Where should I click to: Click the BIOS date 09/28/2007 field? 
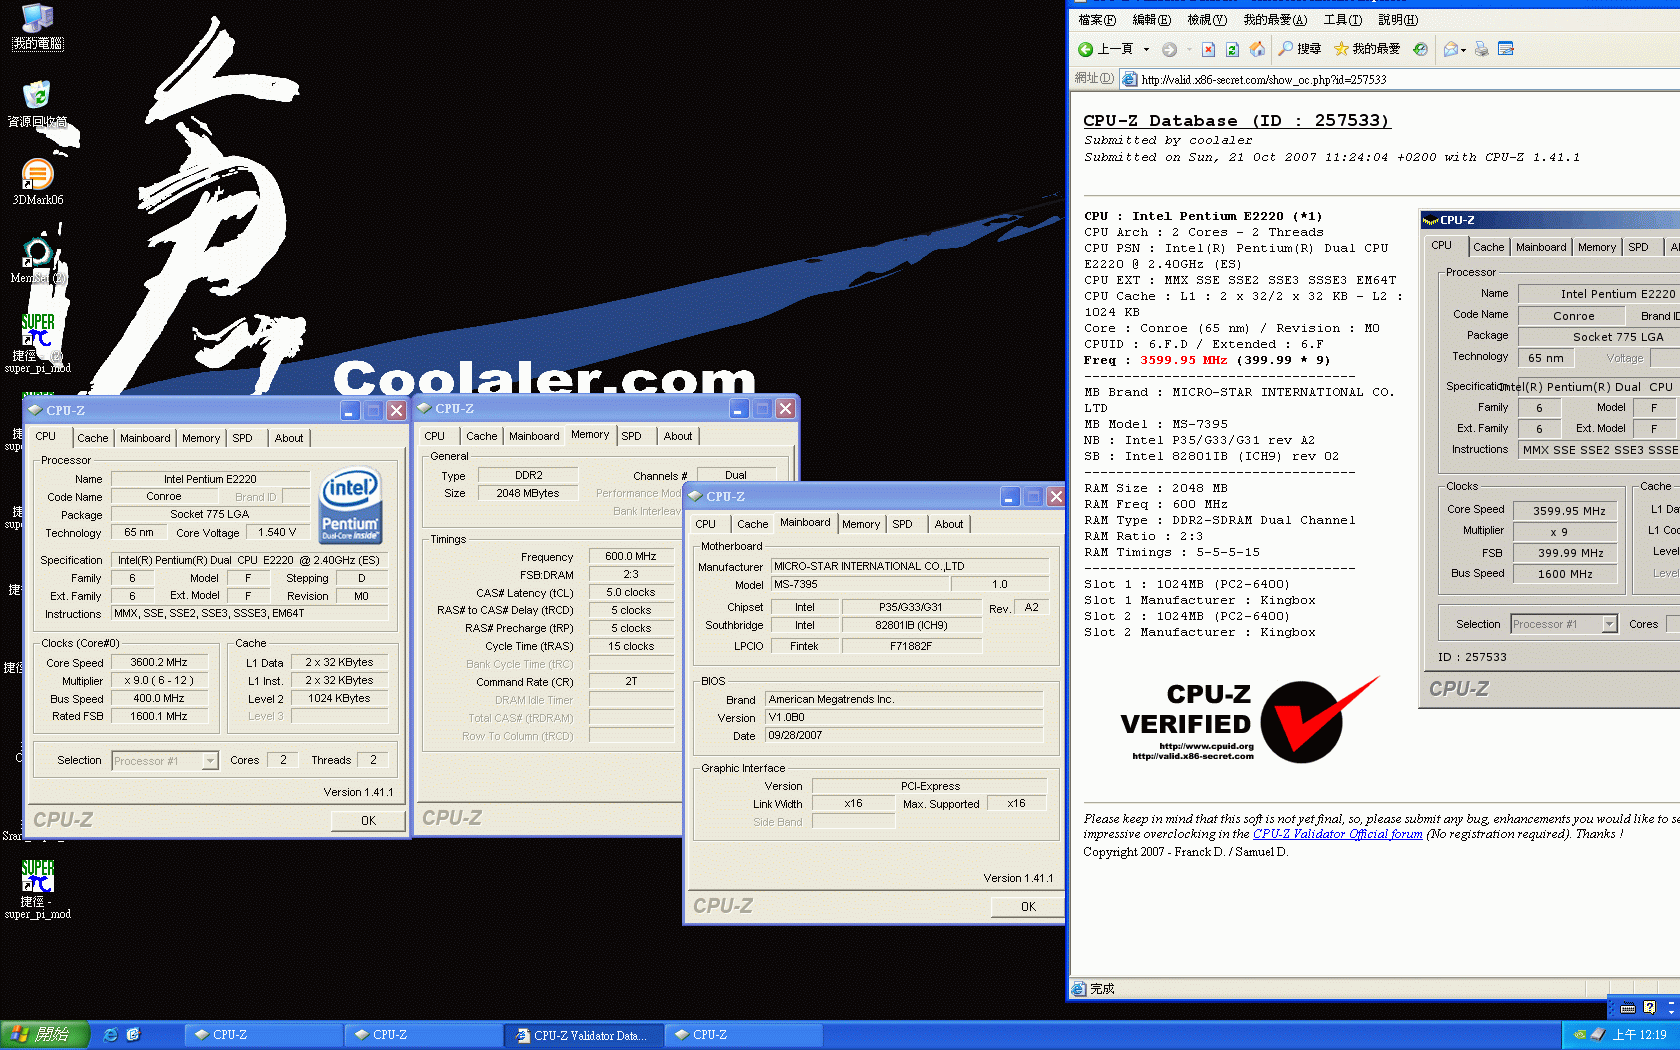click(x=904, y=735)
